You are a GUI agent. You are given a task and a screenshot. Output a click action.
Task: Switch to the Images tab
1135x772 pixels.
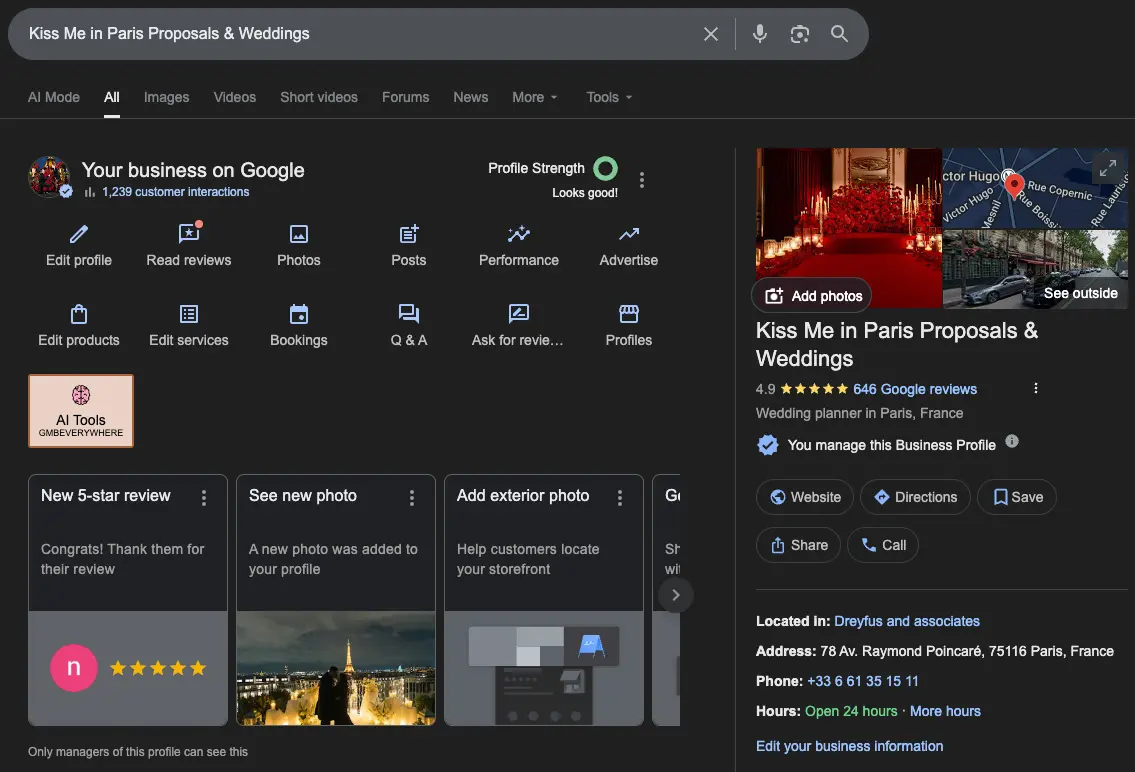[166, 97]
